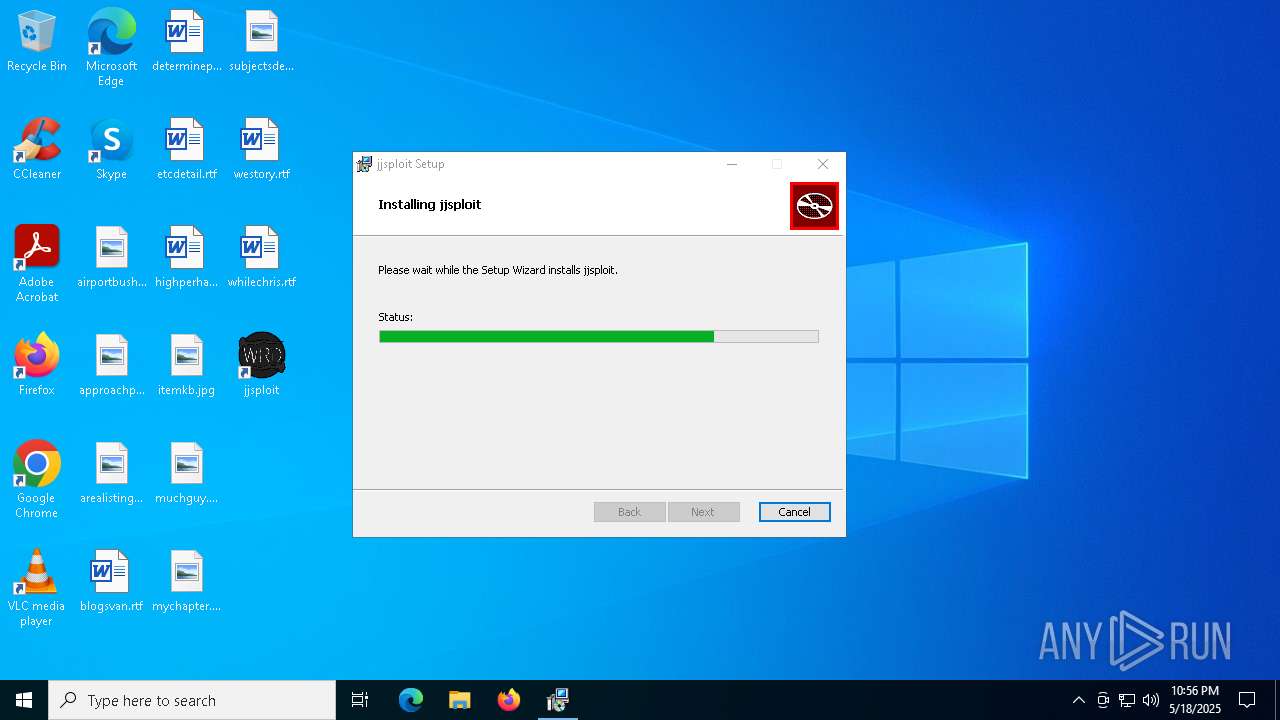Select the arealisting... image file icon
This screenshot has width=1280, height=720.
click(111, 474)
